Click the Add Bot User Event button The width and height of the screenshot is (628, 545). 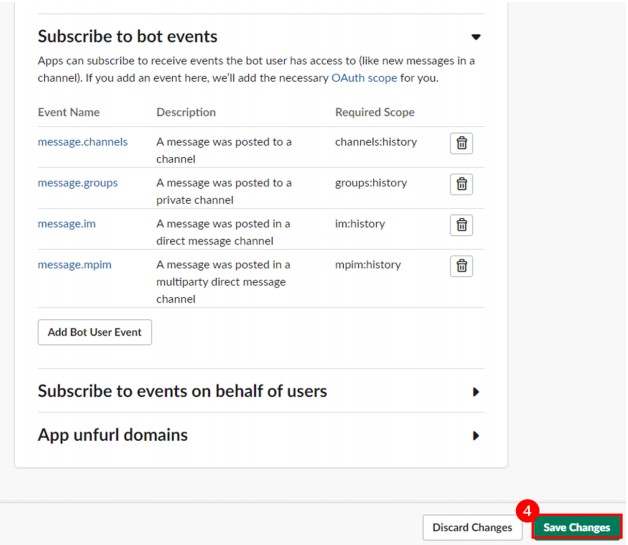click(95, 332)
